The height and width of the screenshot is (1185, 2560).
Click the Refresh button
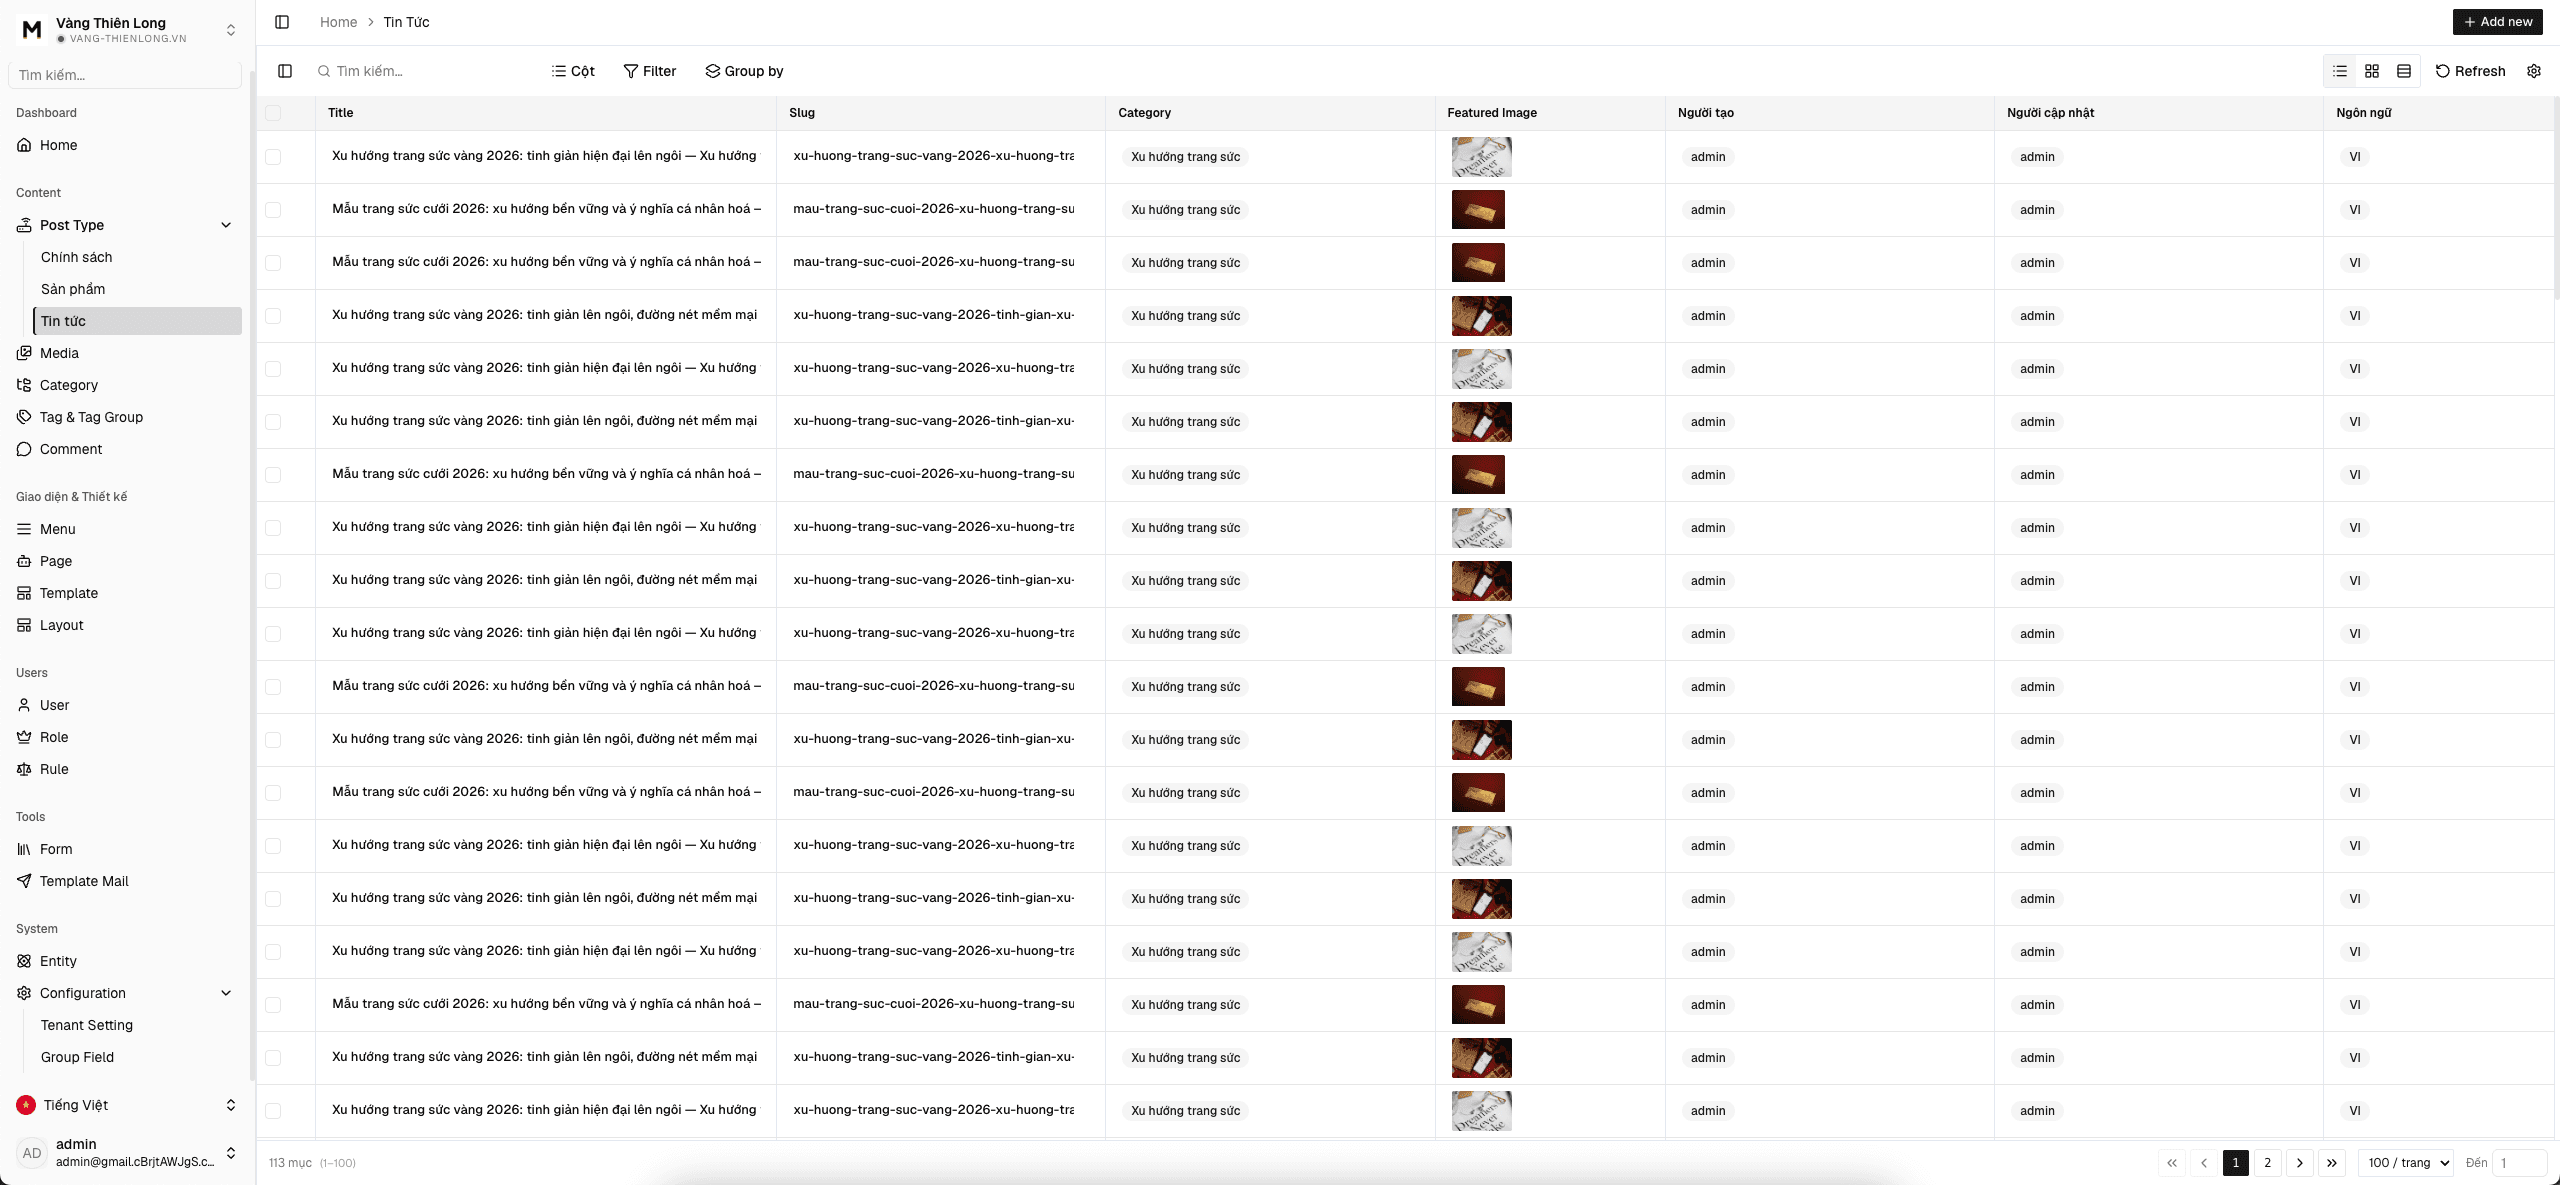point(2470,71)
